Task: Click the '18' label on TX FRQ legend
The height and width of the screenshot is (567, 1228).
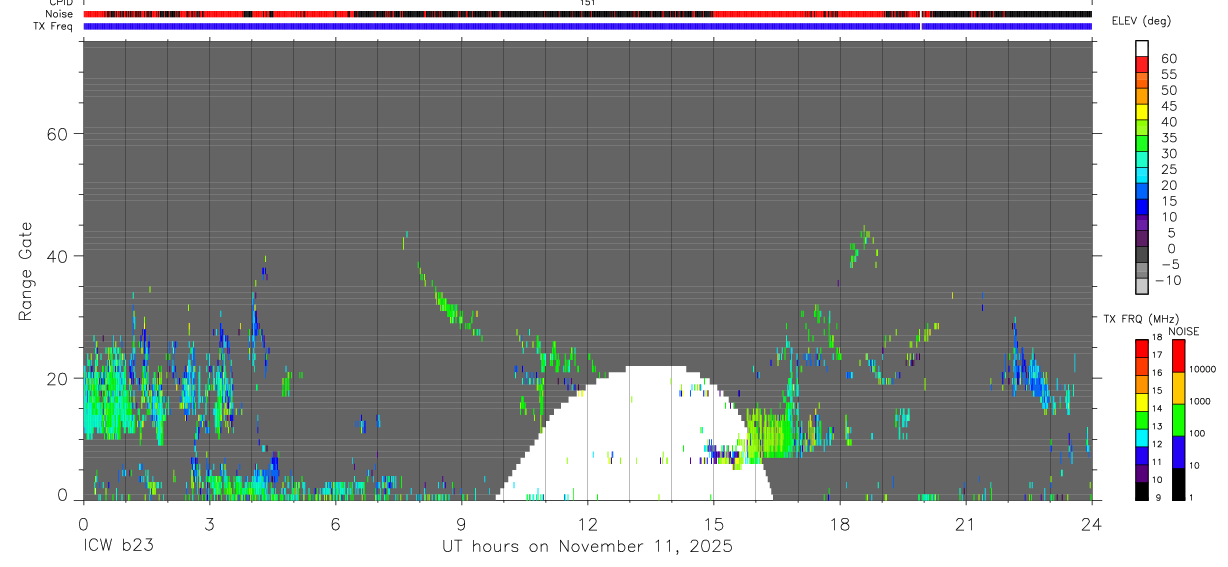Action: pyautogui.click(x=1157, y=338)
